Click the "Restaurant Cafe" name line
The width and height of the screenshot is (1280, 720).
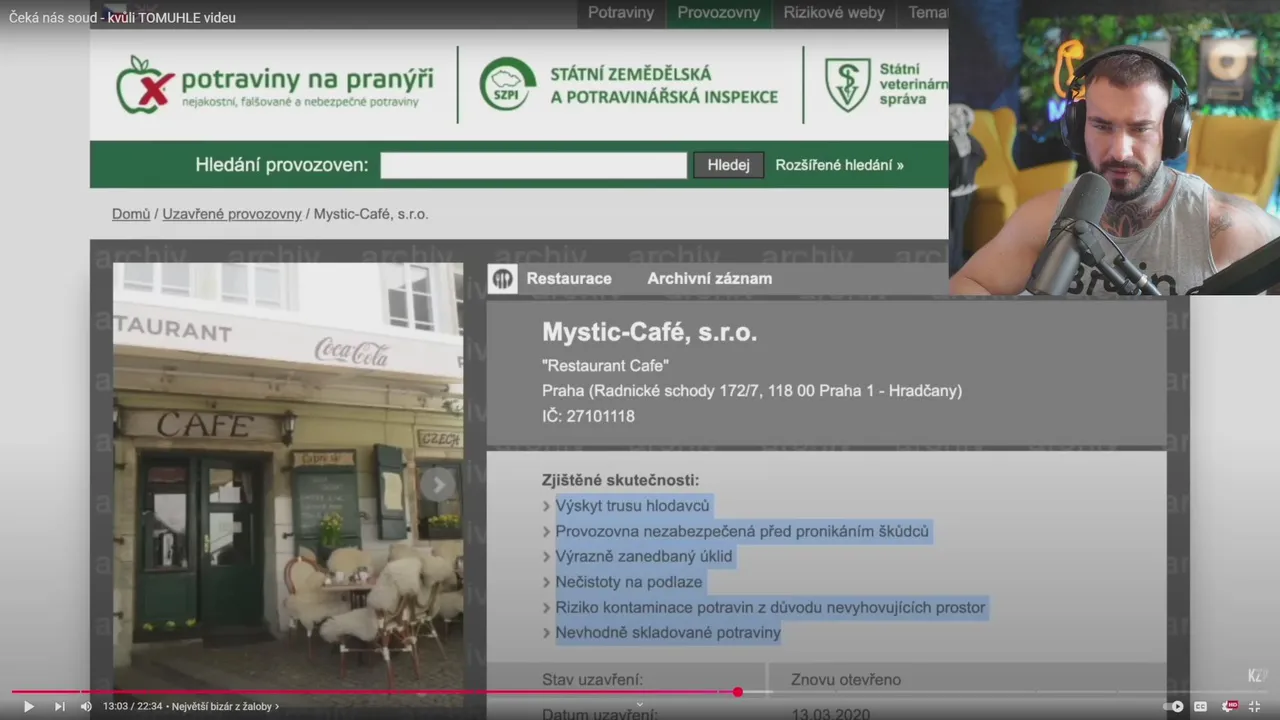(605, 366)
